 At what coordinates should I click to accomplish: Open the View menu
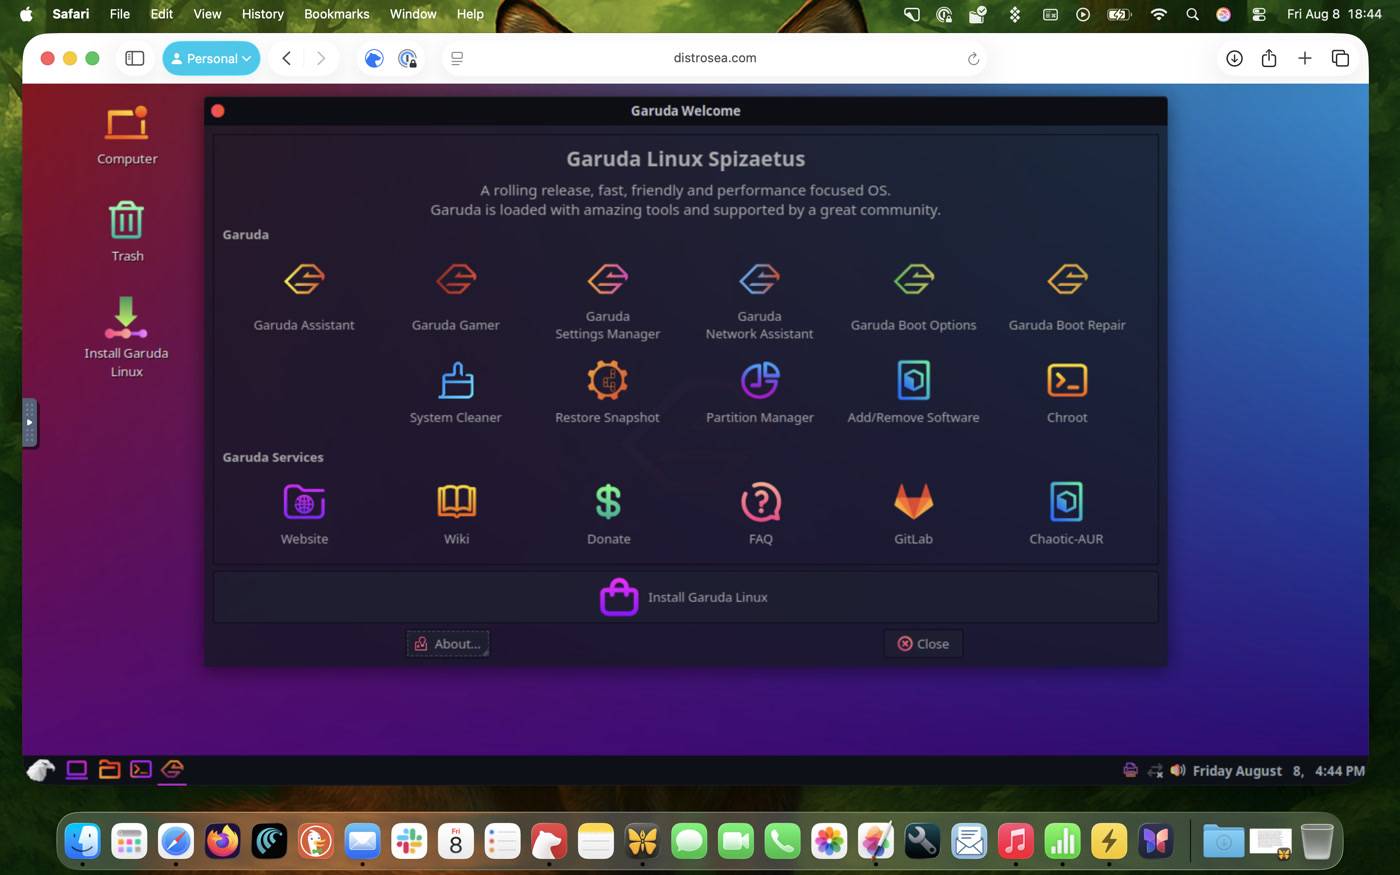(207, 14)
